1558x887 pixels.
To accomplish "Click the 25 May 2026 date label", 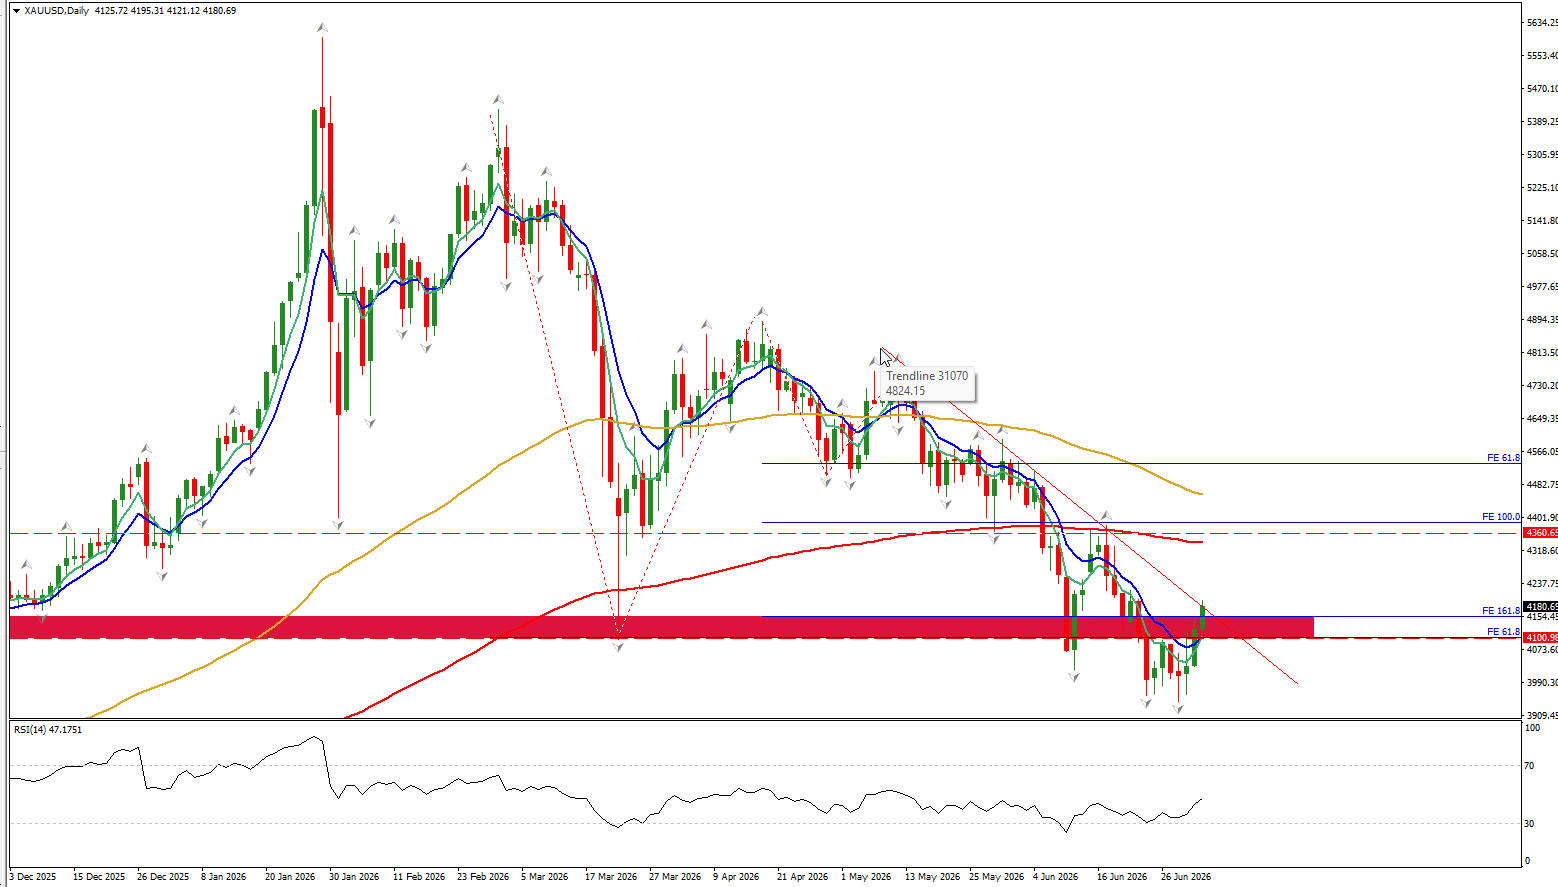I will click(996, 877).
